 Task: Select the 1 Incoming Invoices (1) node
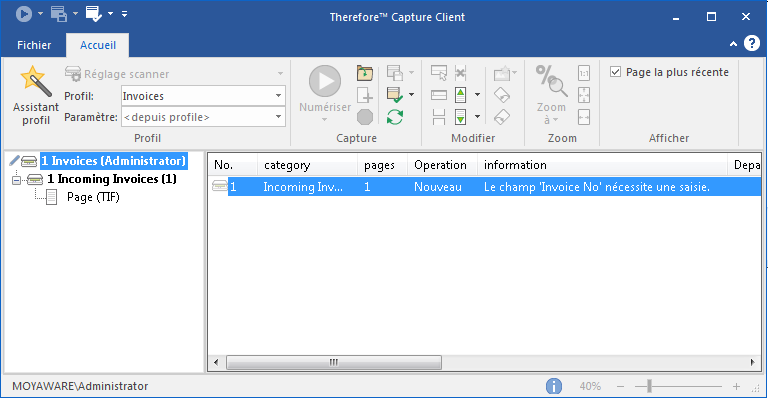coord(112,179)
